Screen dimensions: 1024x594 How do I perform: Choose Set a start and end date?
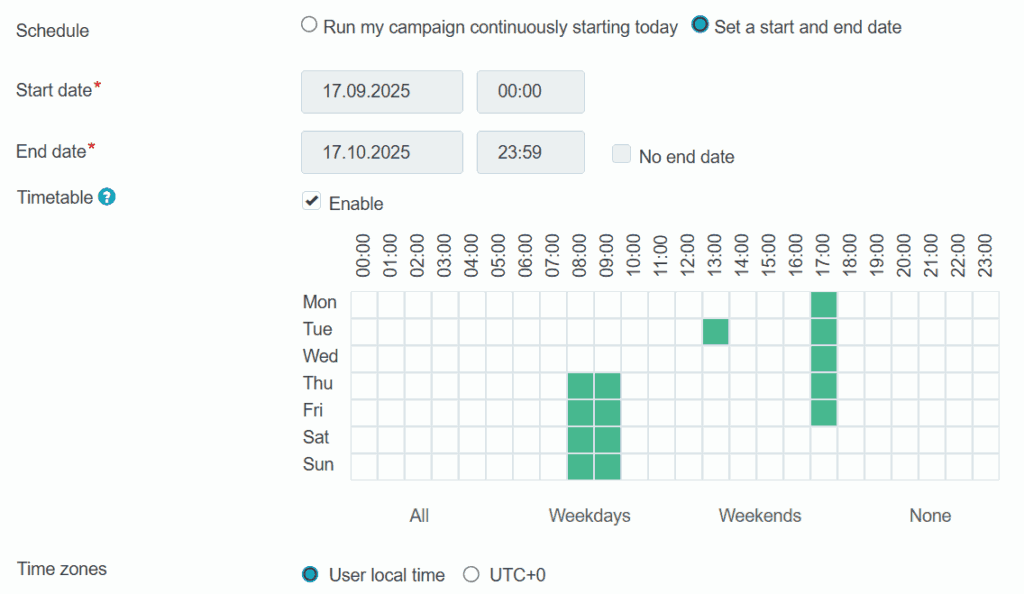700,26
